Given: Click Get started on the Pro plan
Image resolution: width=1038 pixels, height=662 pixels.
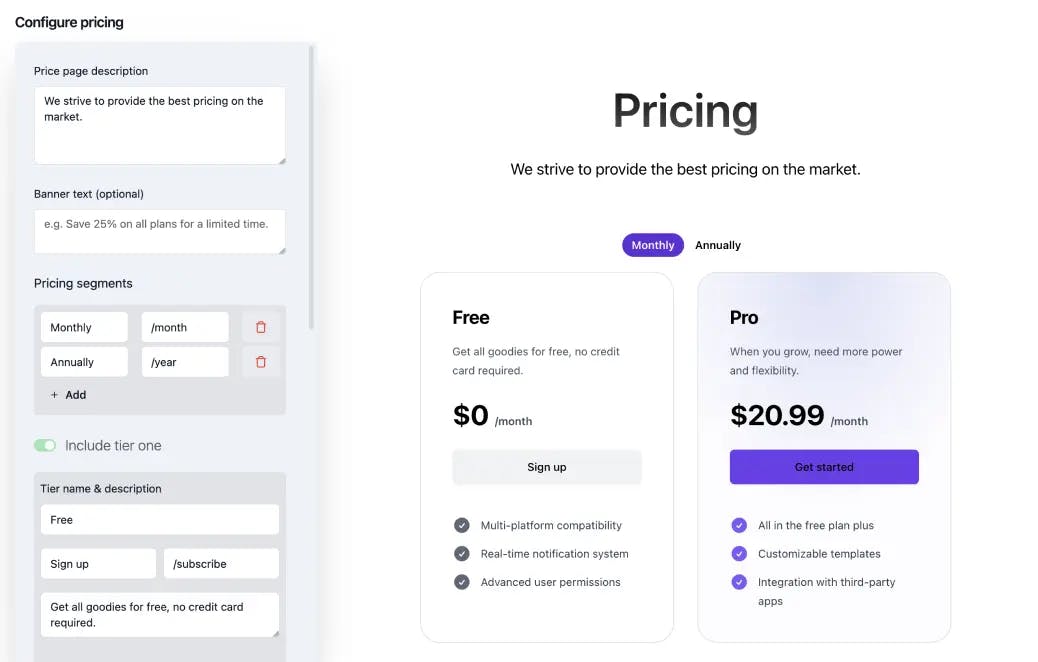Looking at the screenshot, I should pos(823,466).
